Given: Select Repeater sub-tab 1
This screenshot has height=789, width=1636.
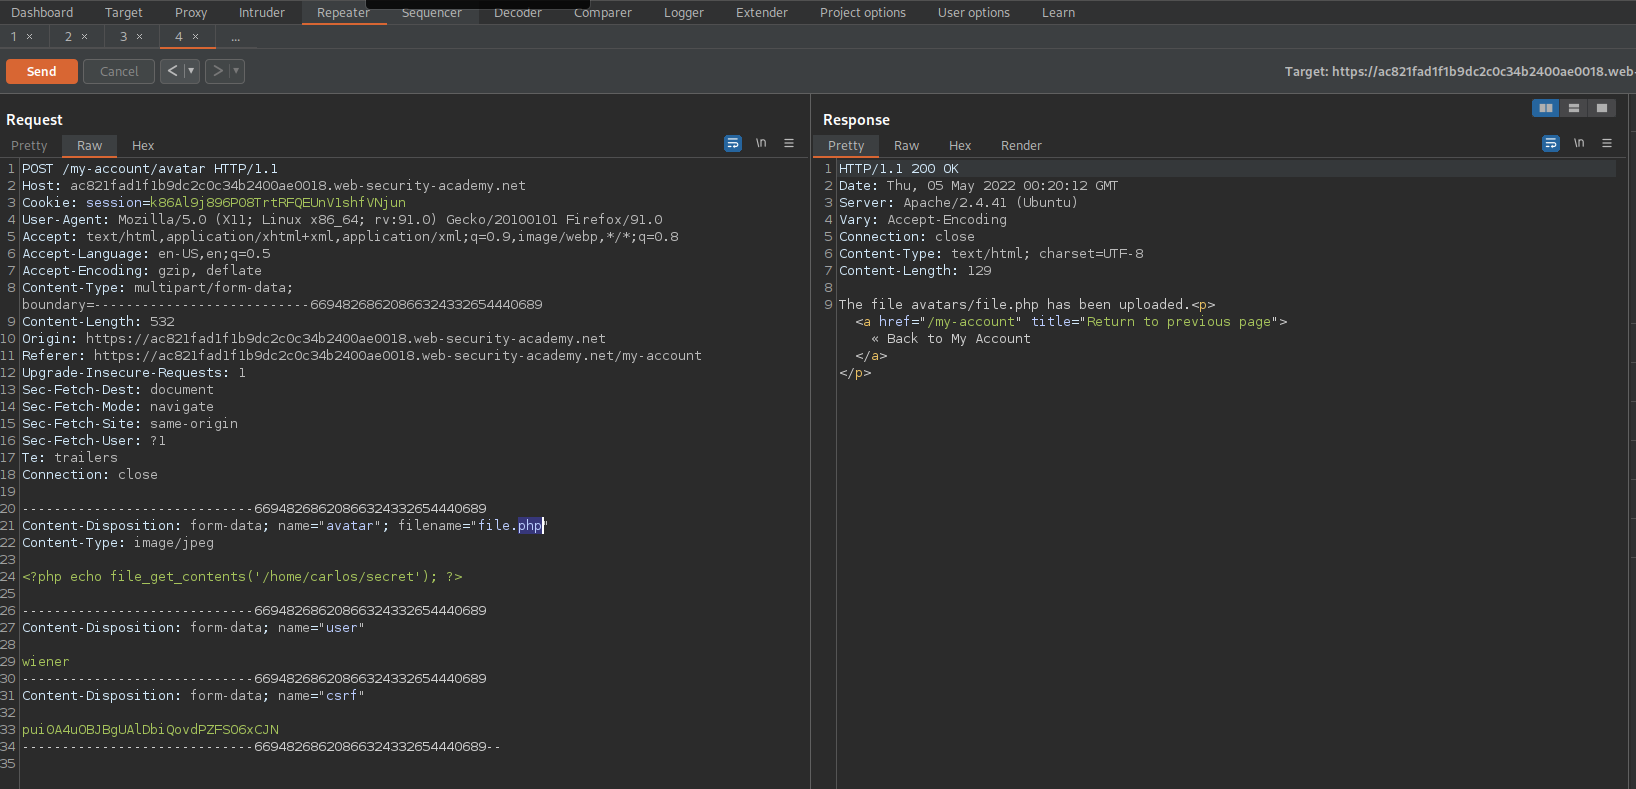Looking at the screenshot, I should point(14,37).
